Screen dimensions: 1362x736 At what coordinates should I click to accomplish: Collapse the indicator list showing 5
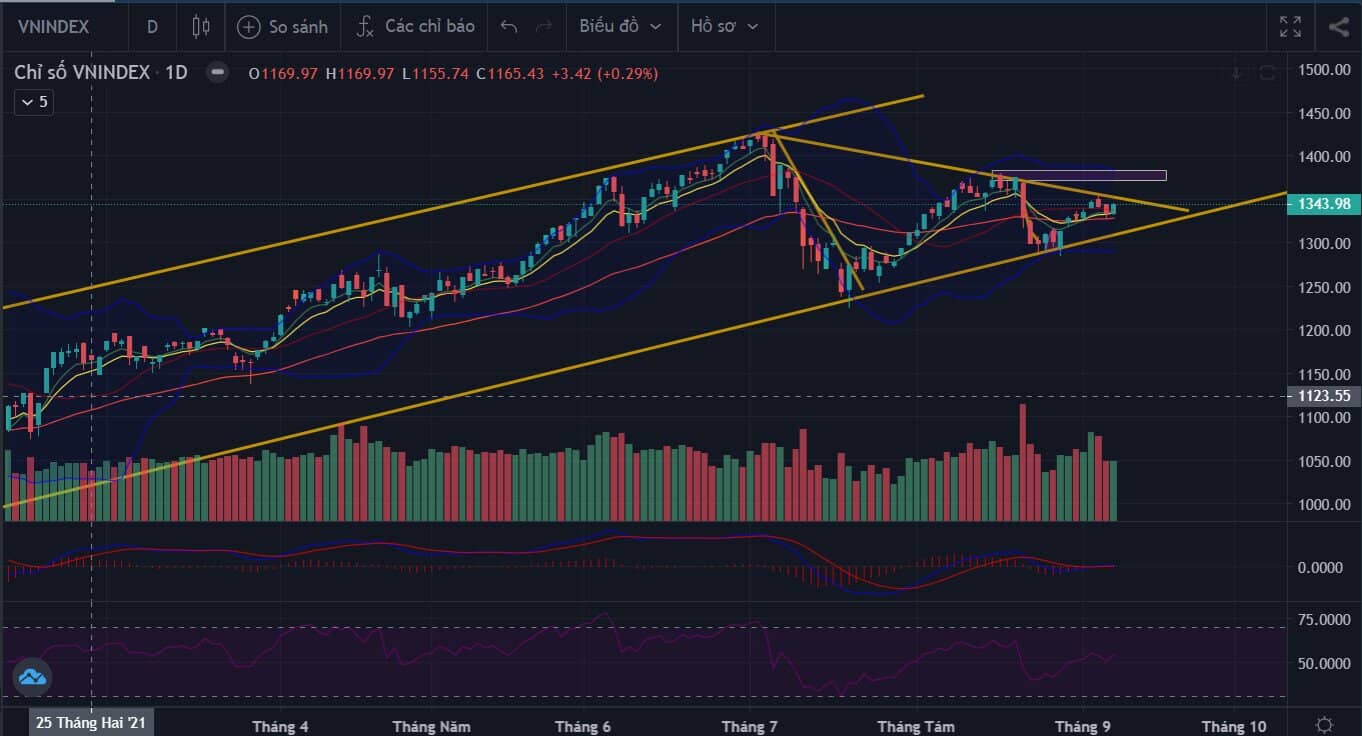pyautogui.click(x=33, y=102)
